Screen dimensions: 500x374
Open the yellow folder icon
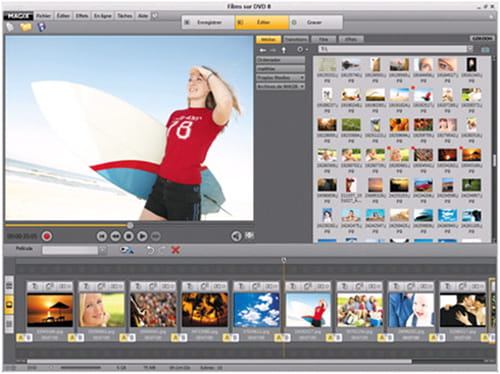(26, 27)
